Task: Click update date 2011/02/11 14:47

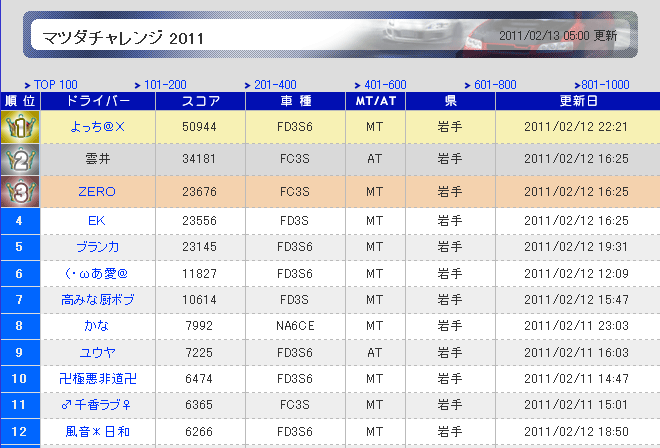Action: (576, 379)
